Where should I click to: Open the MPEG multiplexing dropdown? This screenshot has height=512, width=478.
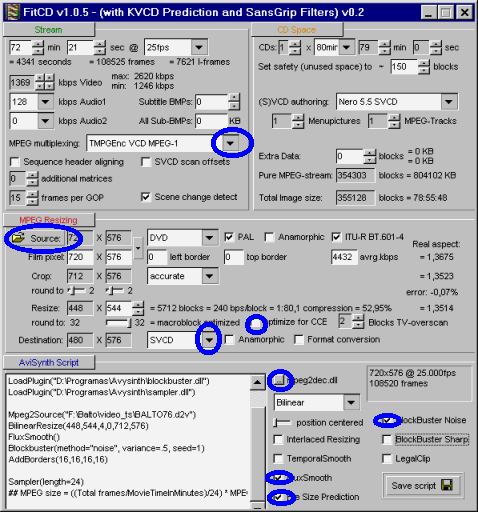click(230, 143)
